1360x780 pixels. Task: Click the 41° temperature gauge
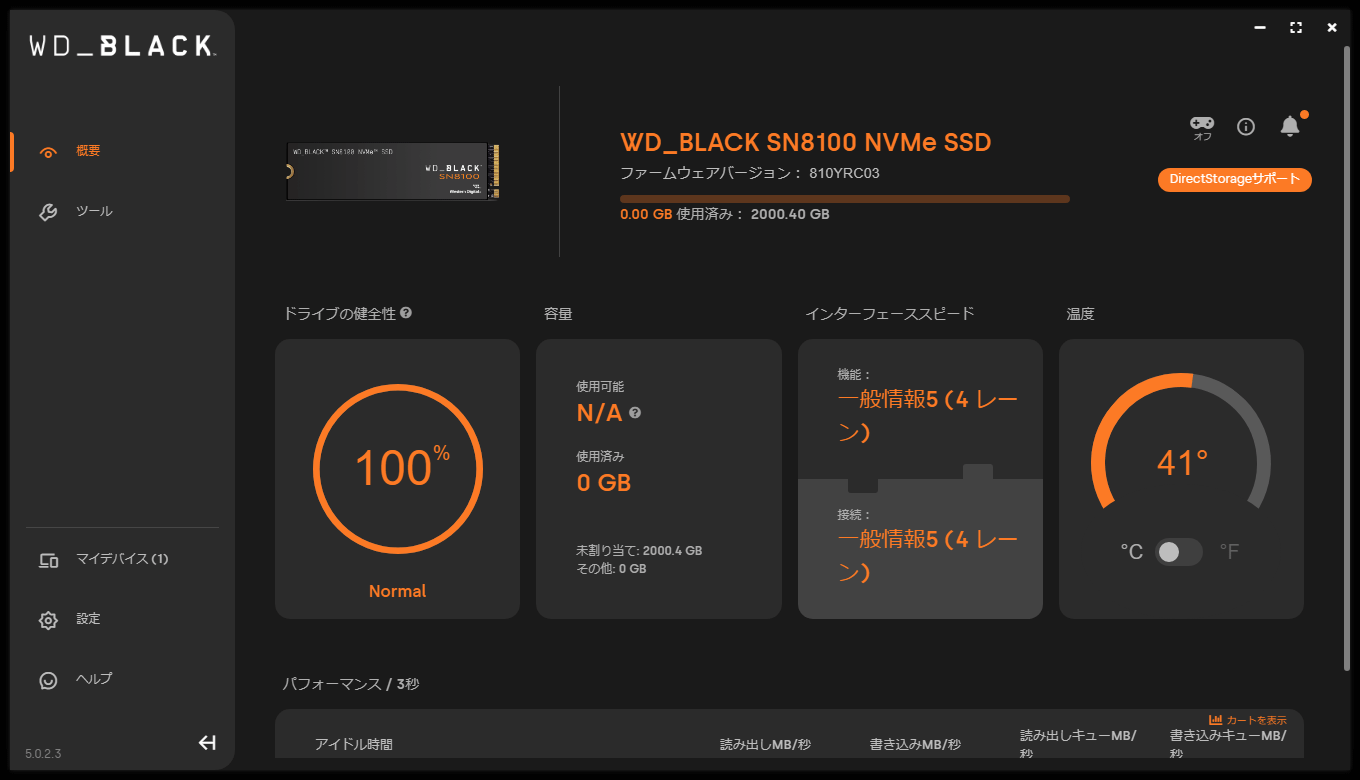pyautogui.click(x=1181, y=463)
